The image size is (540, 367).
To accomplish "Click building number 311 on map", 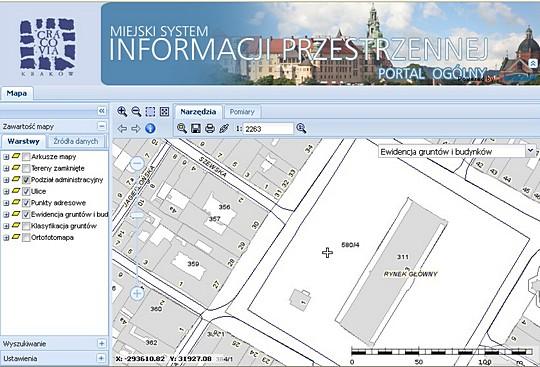I will [x=403, y=256].
